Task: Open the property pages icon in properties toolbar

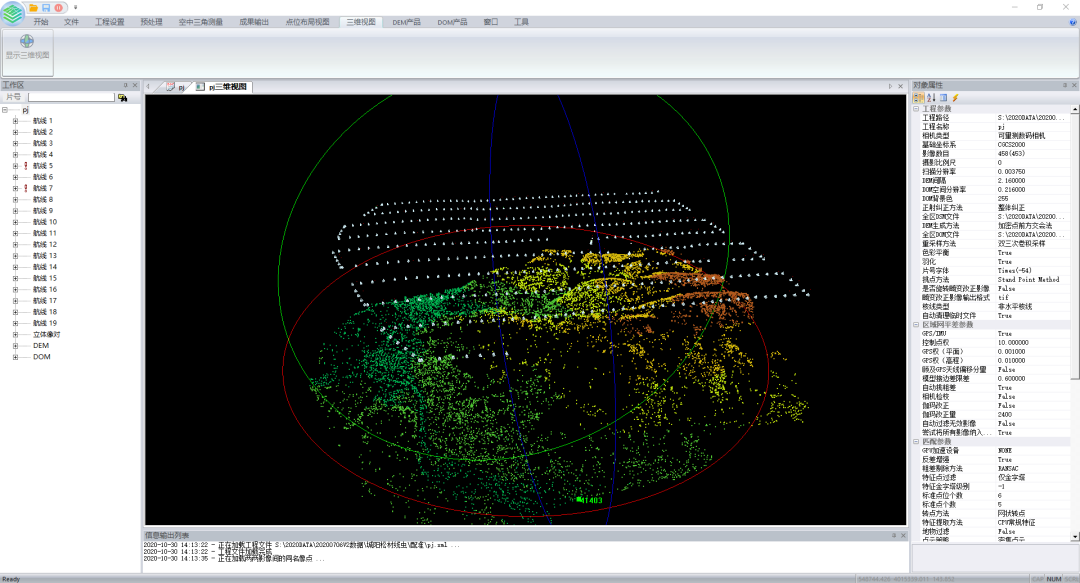Action: click(943, 98)
